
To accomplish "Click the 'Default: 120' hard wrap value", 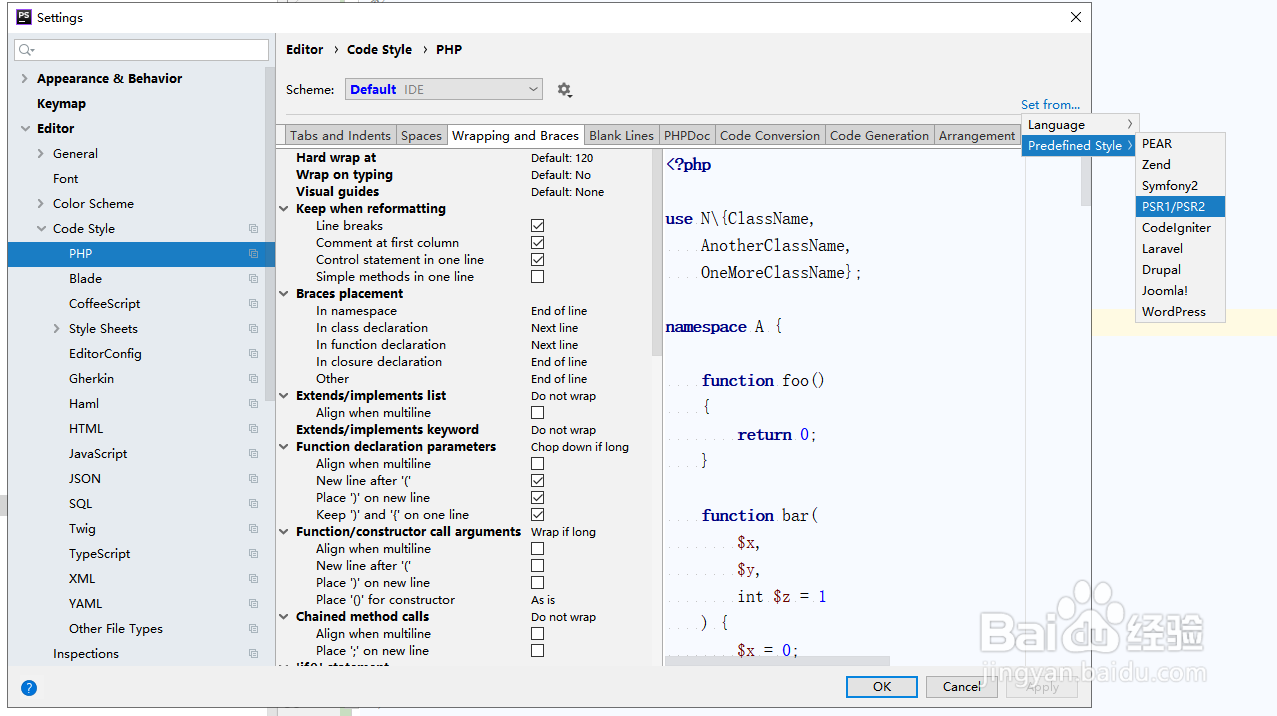I will point(562,158).
